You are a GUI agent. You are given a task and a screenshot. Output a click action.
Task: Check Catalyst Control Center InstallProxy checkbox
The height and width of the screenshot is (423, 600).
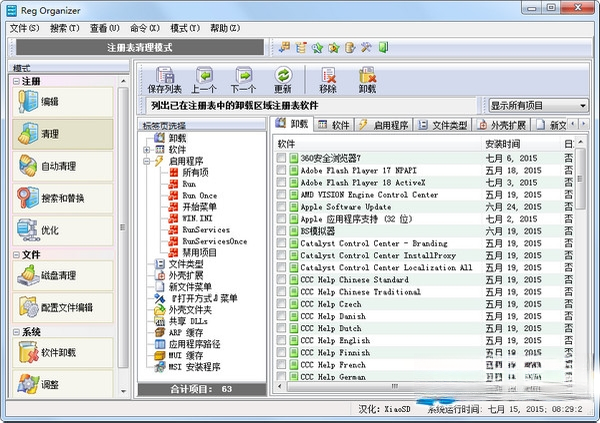click(281, 255)
